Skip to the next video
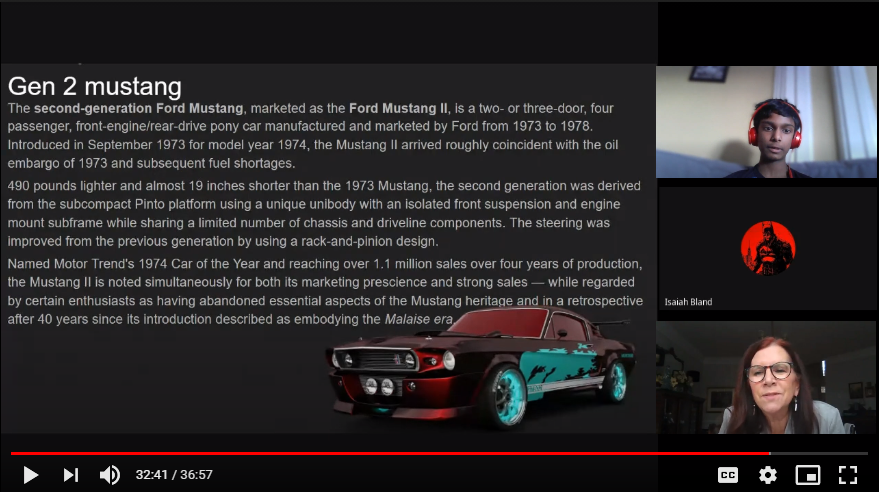This screenshot has width=879, height=492. [x=71, y=475]
